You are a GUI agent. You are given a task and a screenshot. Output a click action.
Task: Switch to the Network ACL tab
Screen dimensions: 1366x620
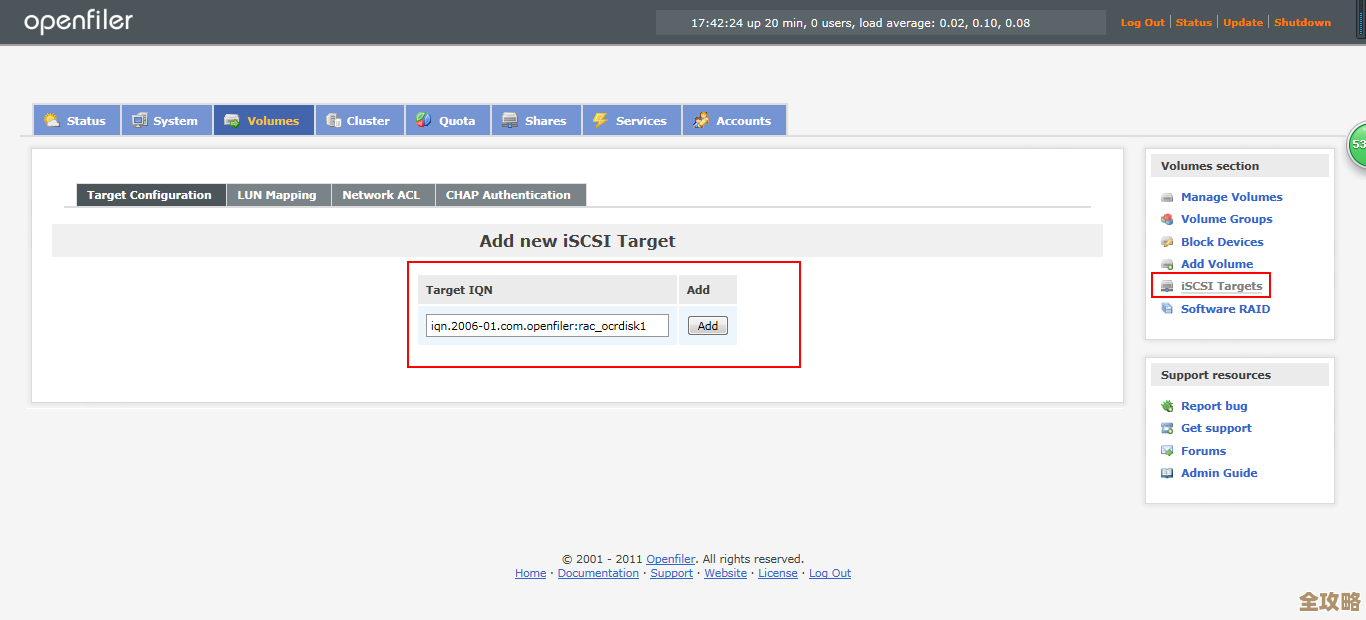click(x=382, y=194)
